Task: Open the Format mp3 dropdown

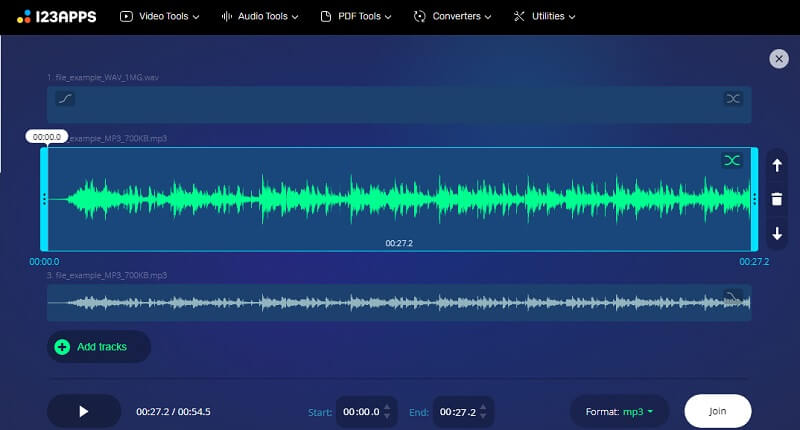Action: 626,411
